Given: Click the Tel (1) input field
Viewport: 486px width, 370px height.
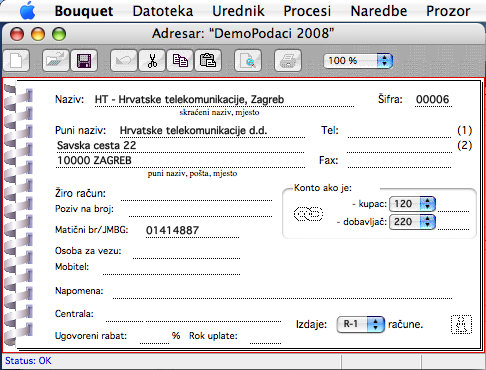Looking at the screenshot, I should tap(399, 131).
